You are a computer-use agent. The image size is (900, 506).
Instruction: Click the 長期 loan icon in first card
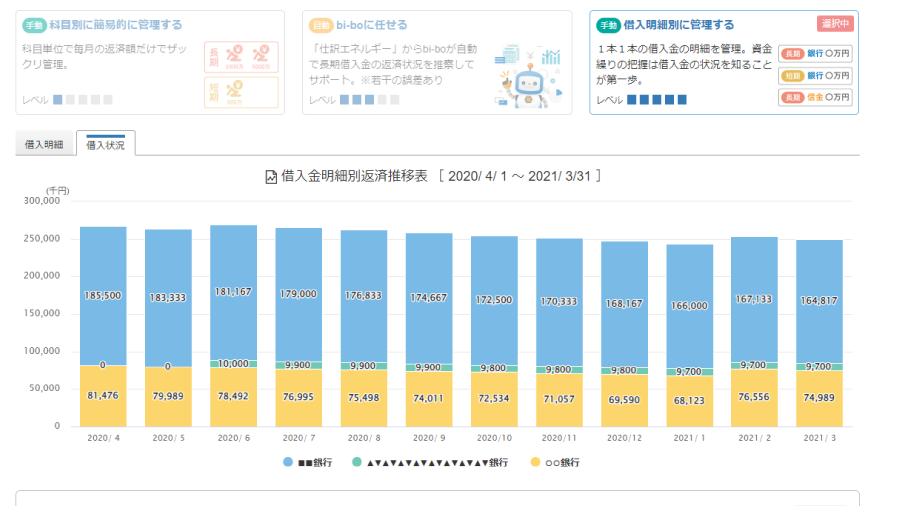[241, 57]
